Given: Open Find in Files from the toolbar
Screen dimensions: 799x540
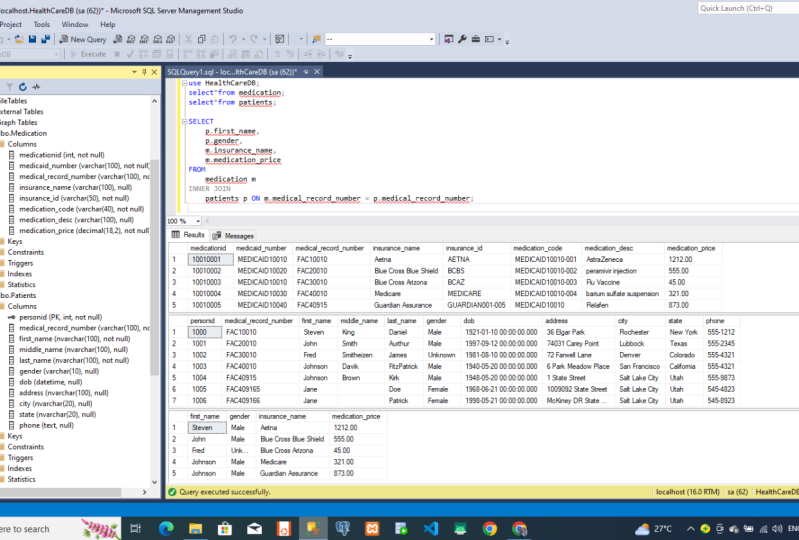Looking at the screenshot, I should coord(316,39).
